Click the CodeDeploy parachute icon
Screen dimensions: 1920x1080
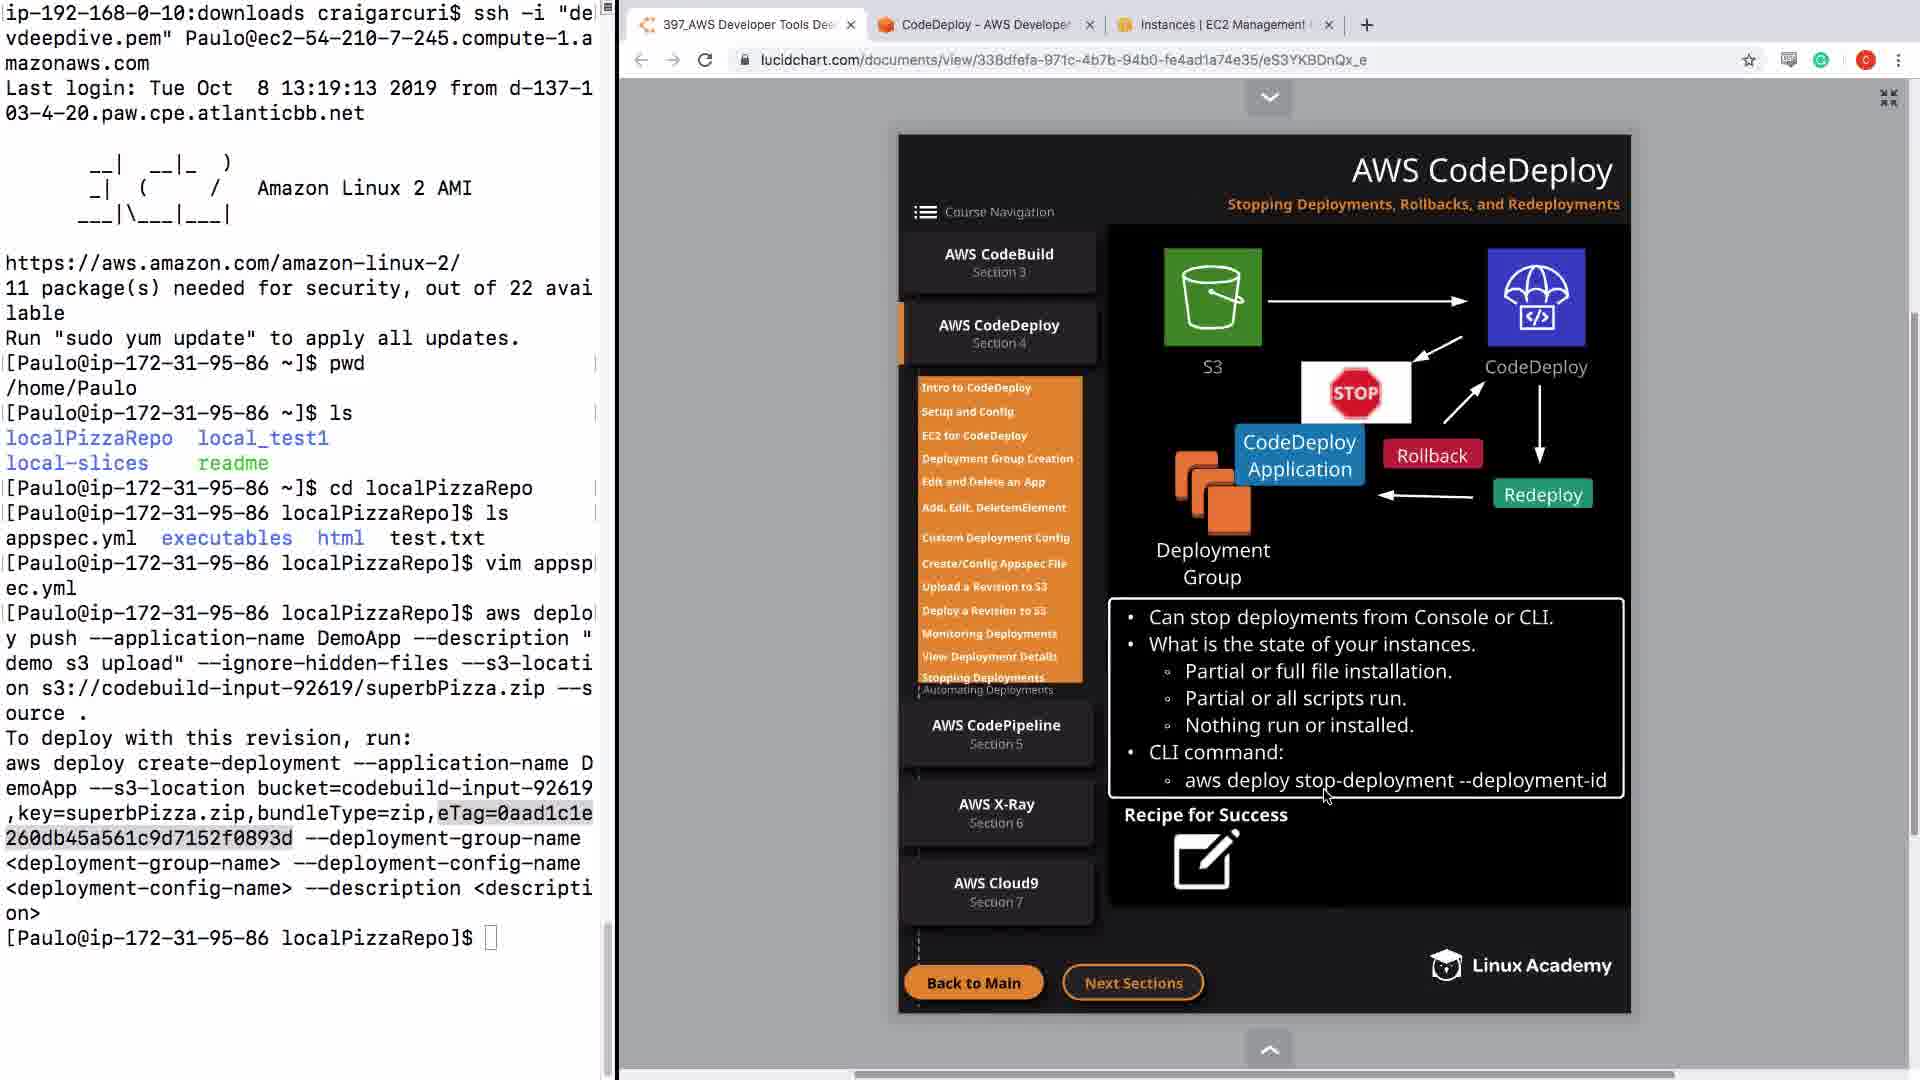1535,297
